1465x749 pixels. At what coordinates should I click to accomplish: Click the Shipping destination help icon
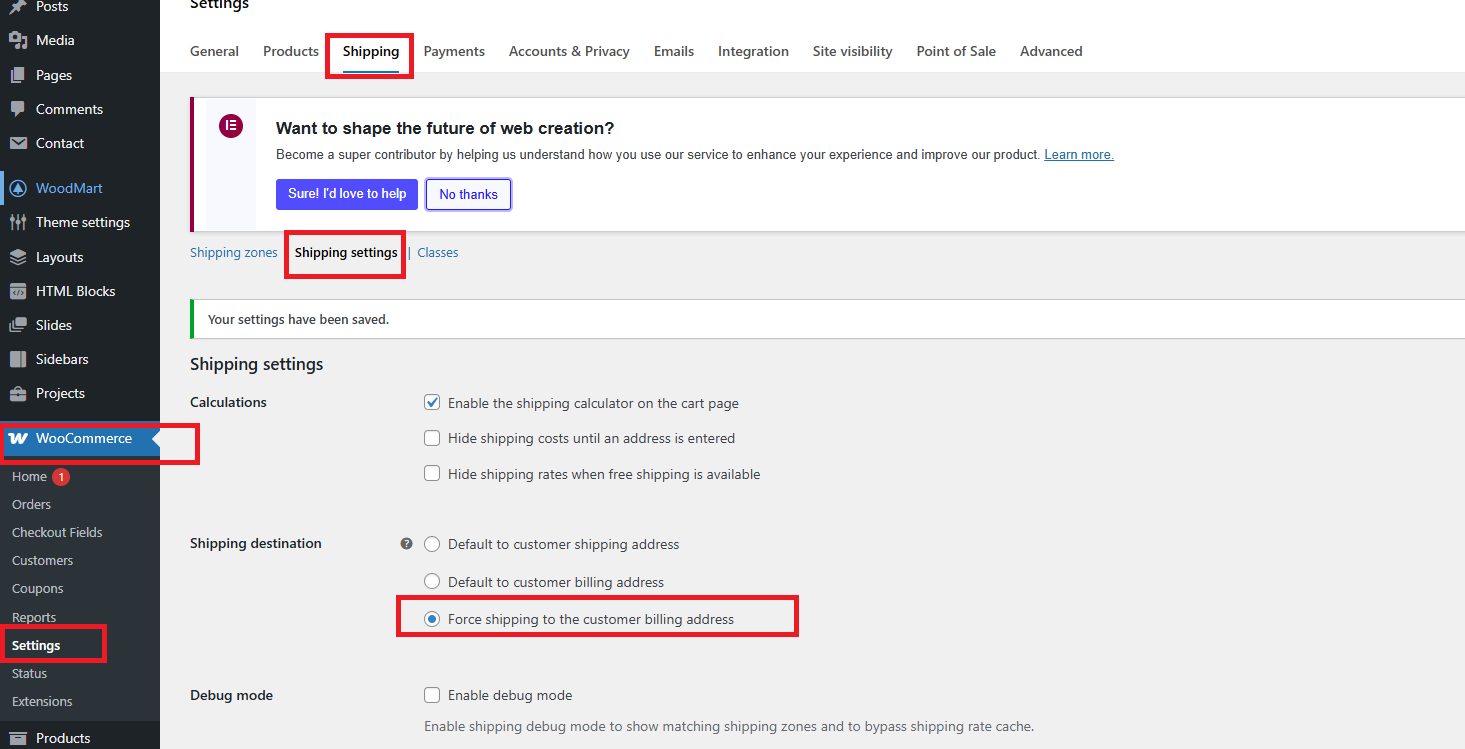[406, 544]
